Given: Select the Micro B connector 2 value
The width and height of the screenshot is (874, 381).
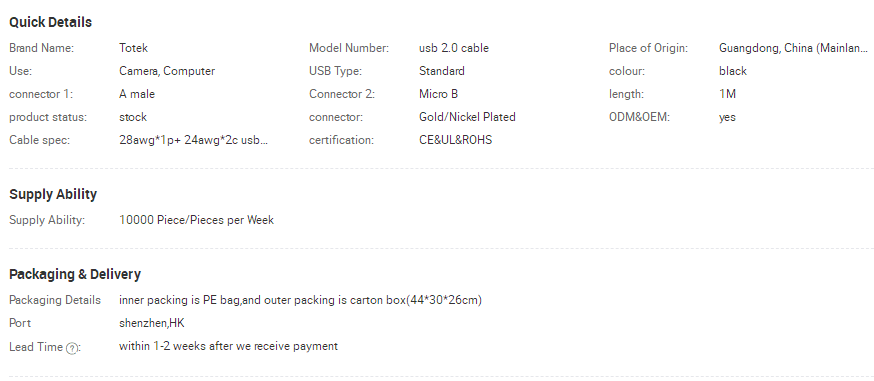Looking at the screenshot, I should tap(438, 94).
